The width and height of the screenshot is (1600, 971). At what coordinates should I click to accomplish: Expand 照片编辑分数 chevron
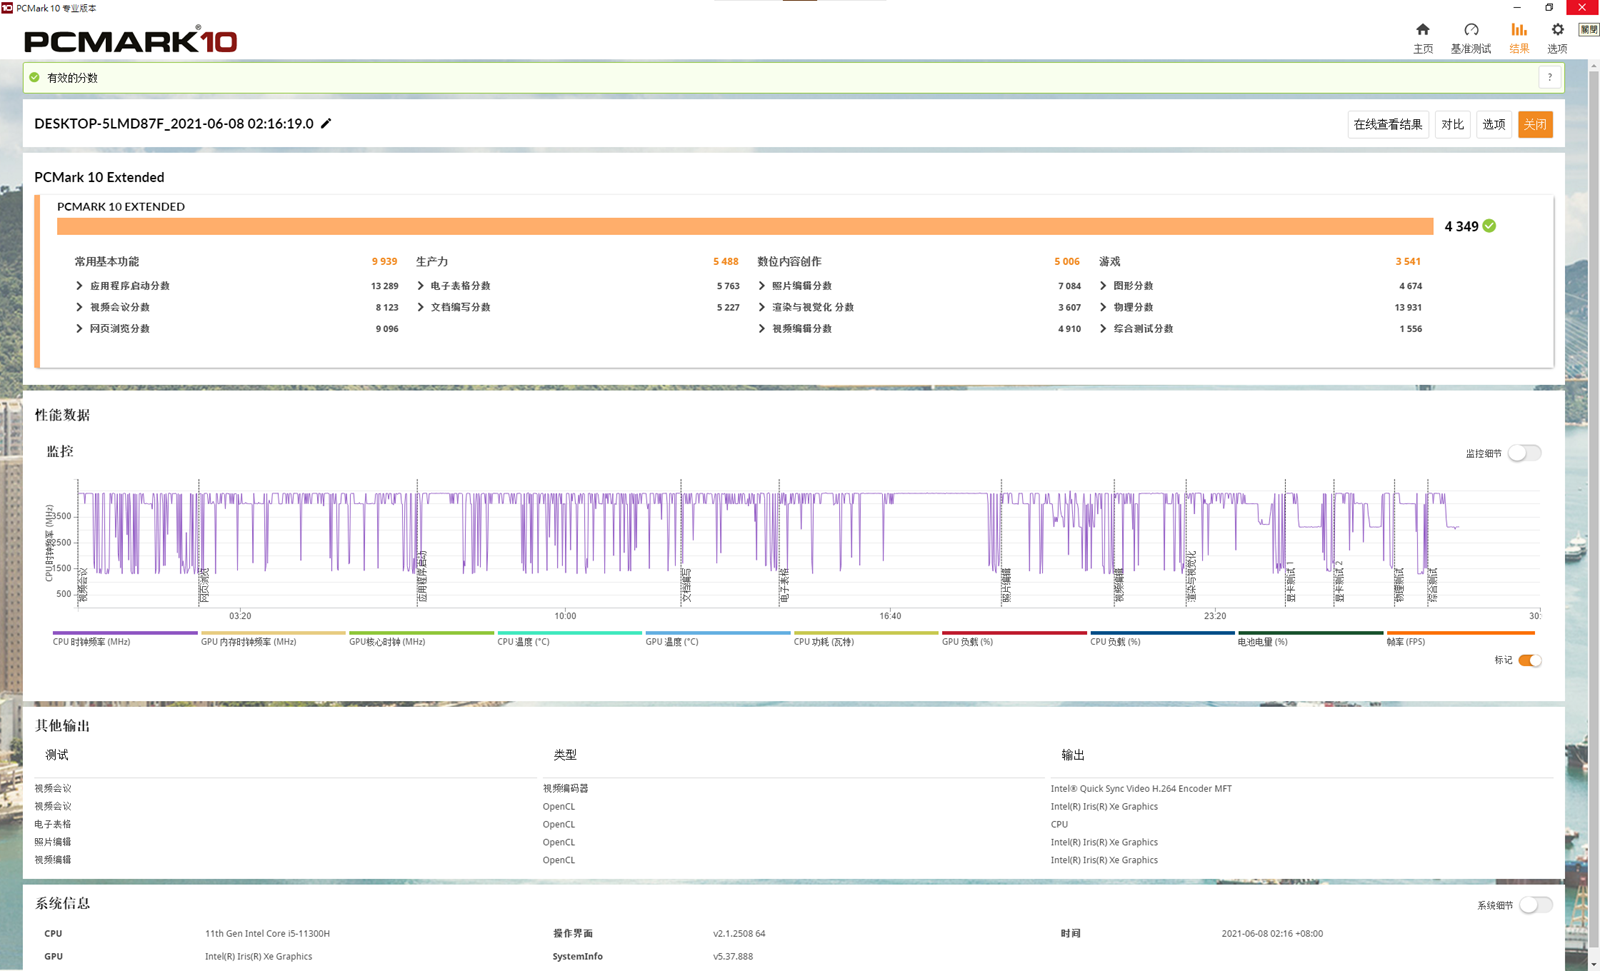pyautogui.click(x=762, y=286)
